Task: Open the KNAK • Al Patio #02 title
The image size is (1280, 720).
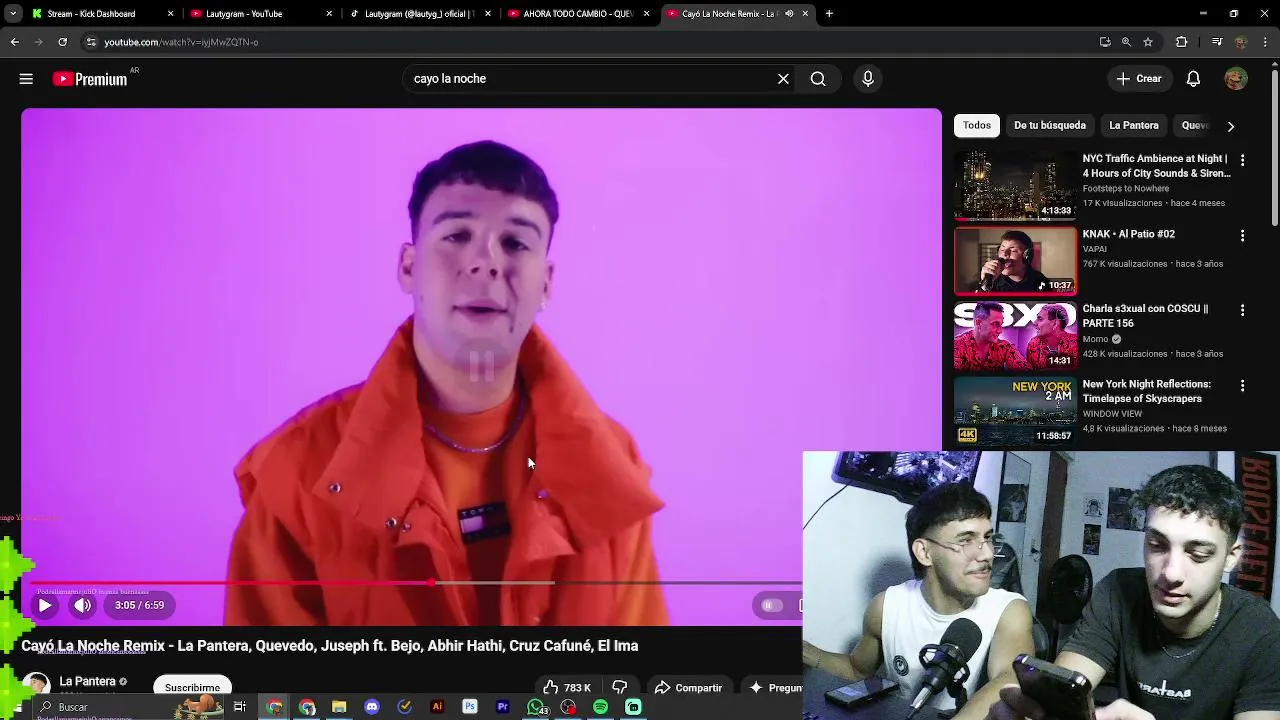Action: 1128,234
